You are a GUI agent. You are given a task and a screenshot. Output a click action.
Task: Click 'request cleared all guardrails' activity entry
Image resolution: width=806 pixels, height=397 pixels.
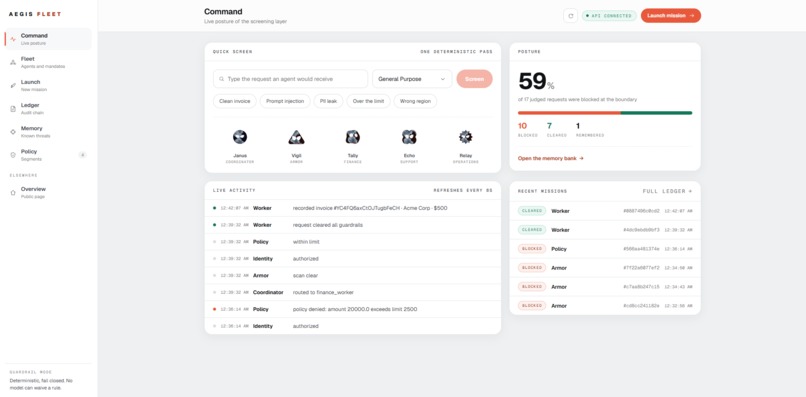pyautogui.click(x=353, y=225)
